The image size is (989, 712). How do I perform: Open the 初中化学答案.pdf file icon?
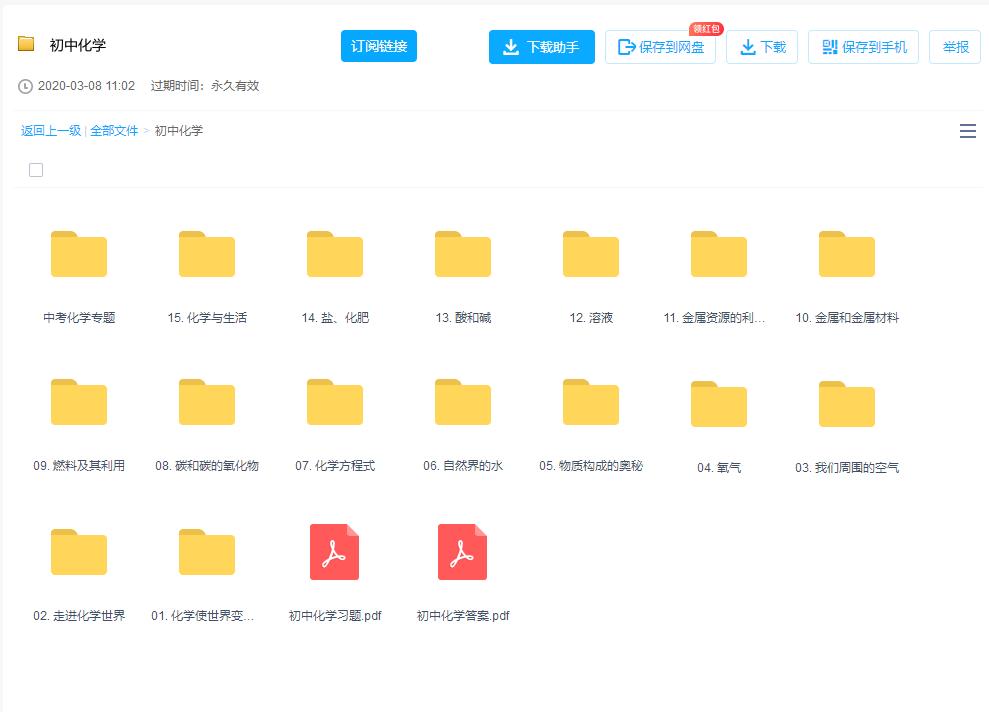point(462,551)
